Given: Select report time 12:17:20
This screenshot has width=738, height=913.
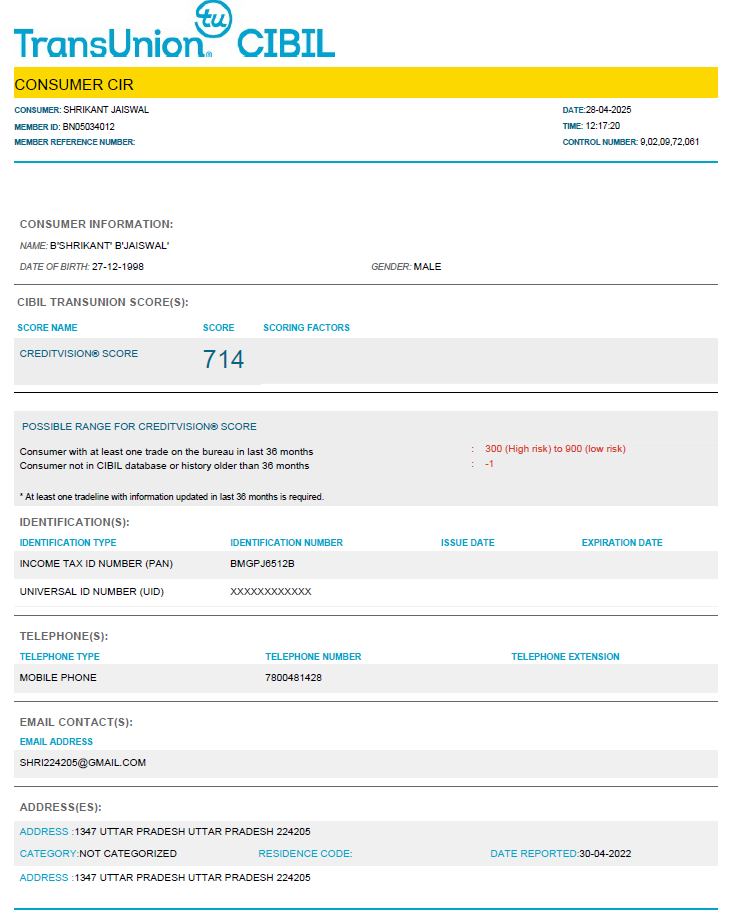Looking at the screenshot, I should pyautogui.click(x=602, y=126).
